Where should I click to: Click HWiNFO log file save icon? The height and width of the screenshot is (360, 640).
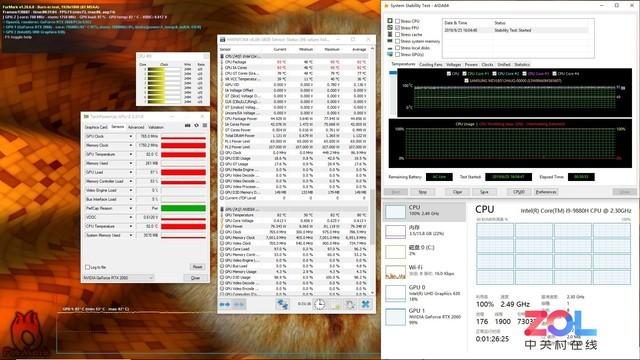(336, 304)
